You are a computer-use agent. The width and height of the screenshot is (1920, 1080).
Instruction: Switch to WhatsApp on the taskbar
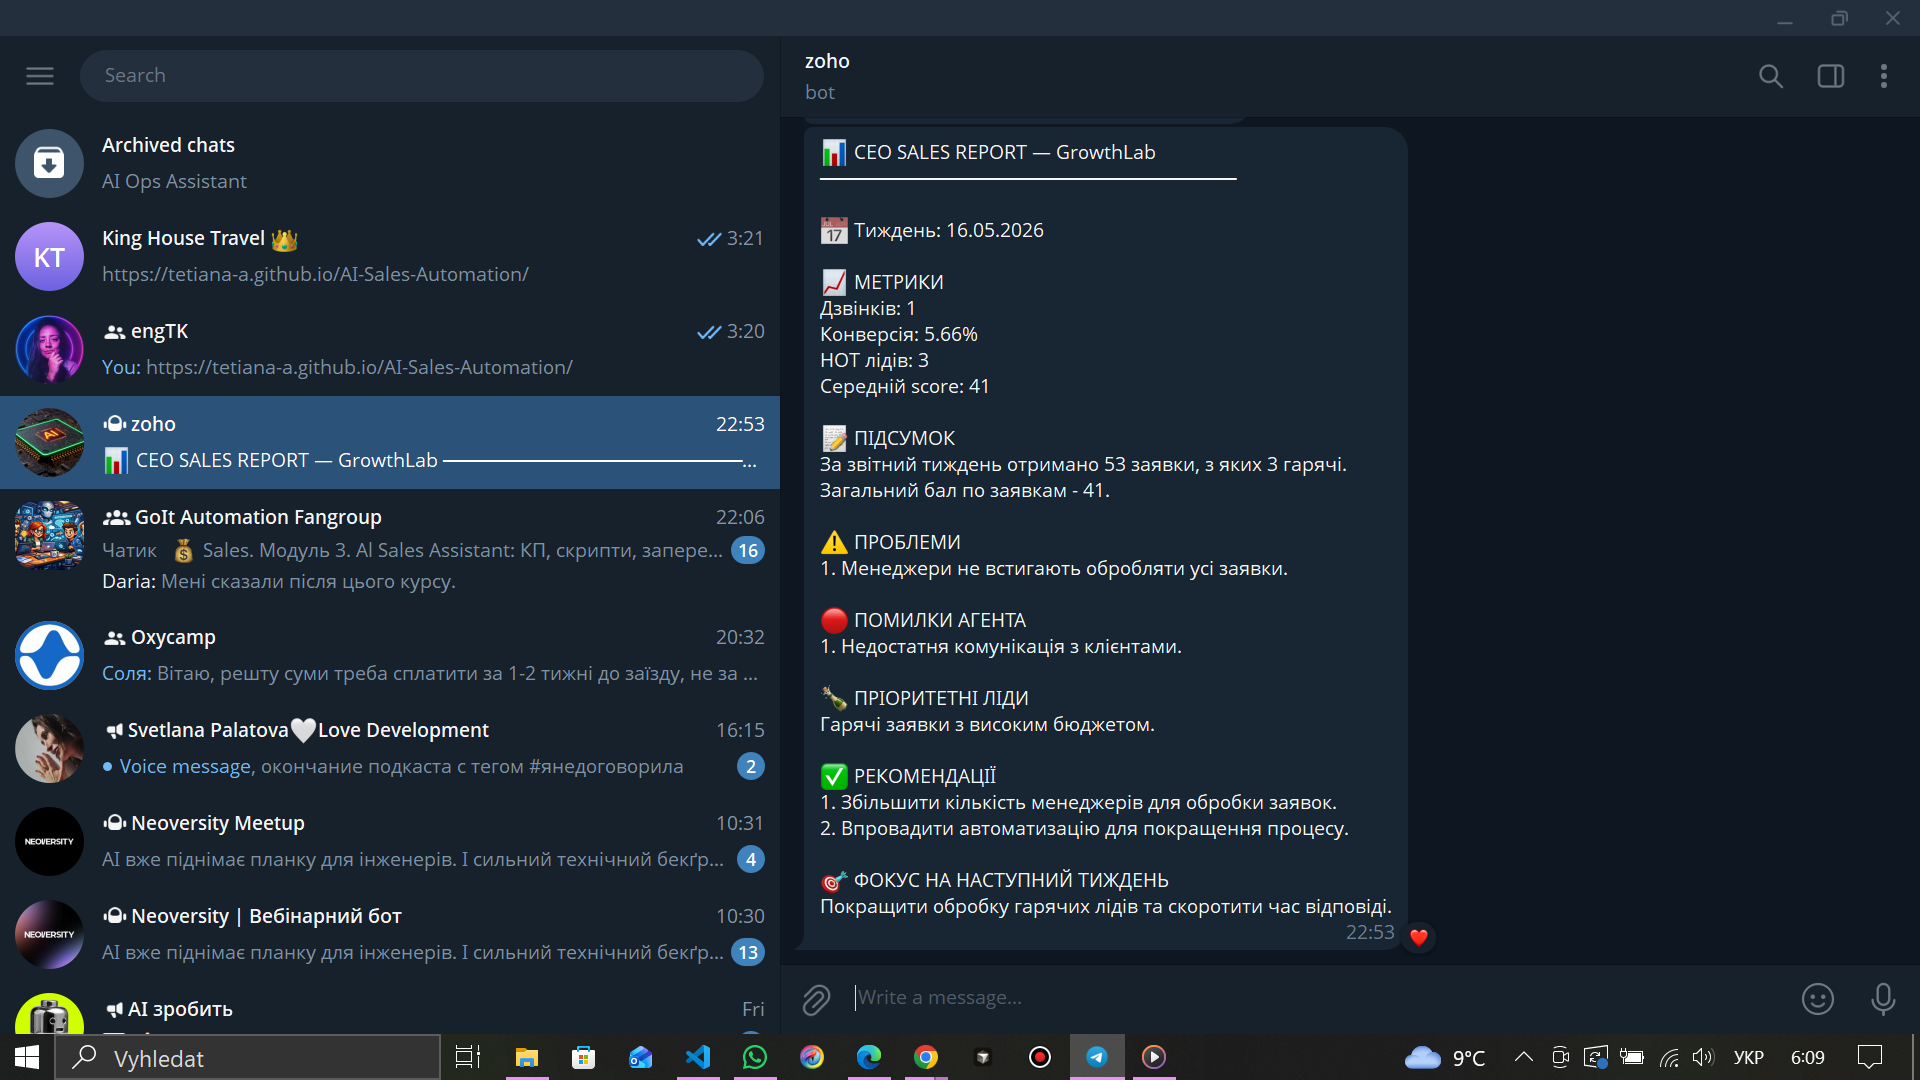(x=755, y=1058)
